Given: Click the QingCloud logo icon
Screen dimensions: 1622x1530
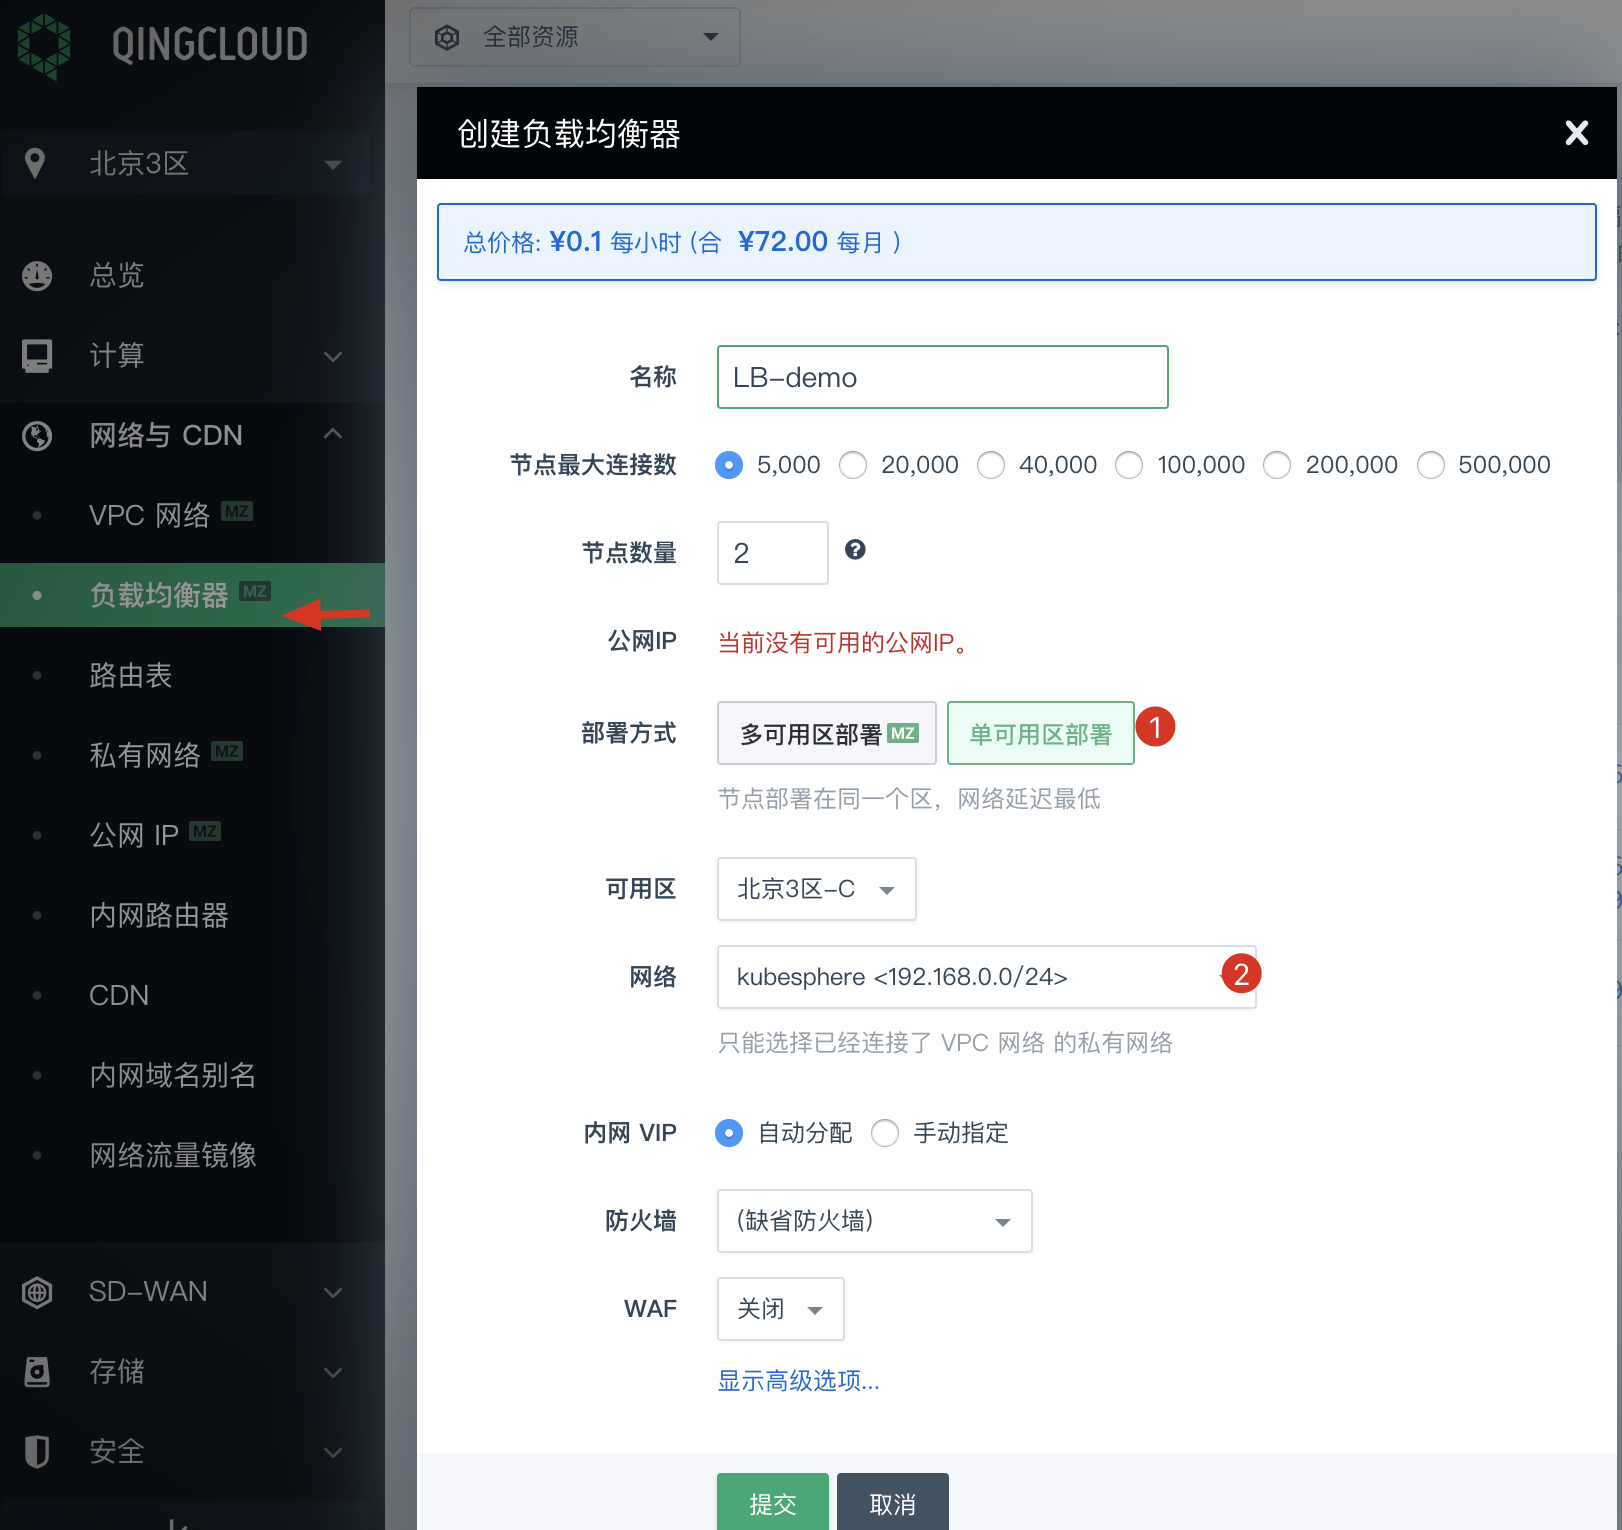Looking at the screenshot, I should coord(43,45).
